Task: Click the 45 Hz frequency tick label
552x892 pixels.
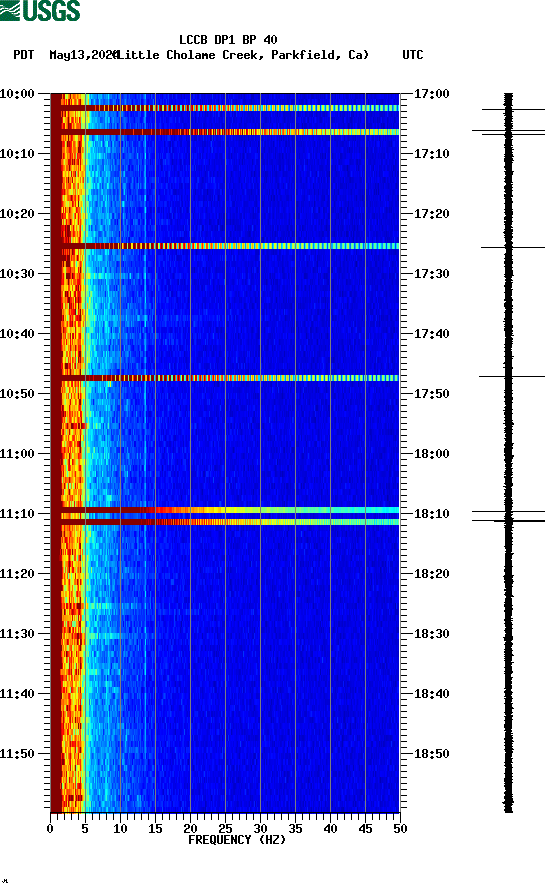Action: (365, 829)
